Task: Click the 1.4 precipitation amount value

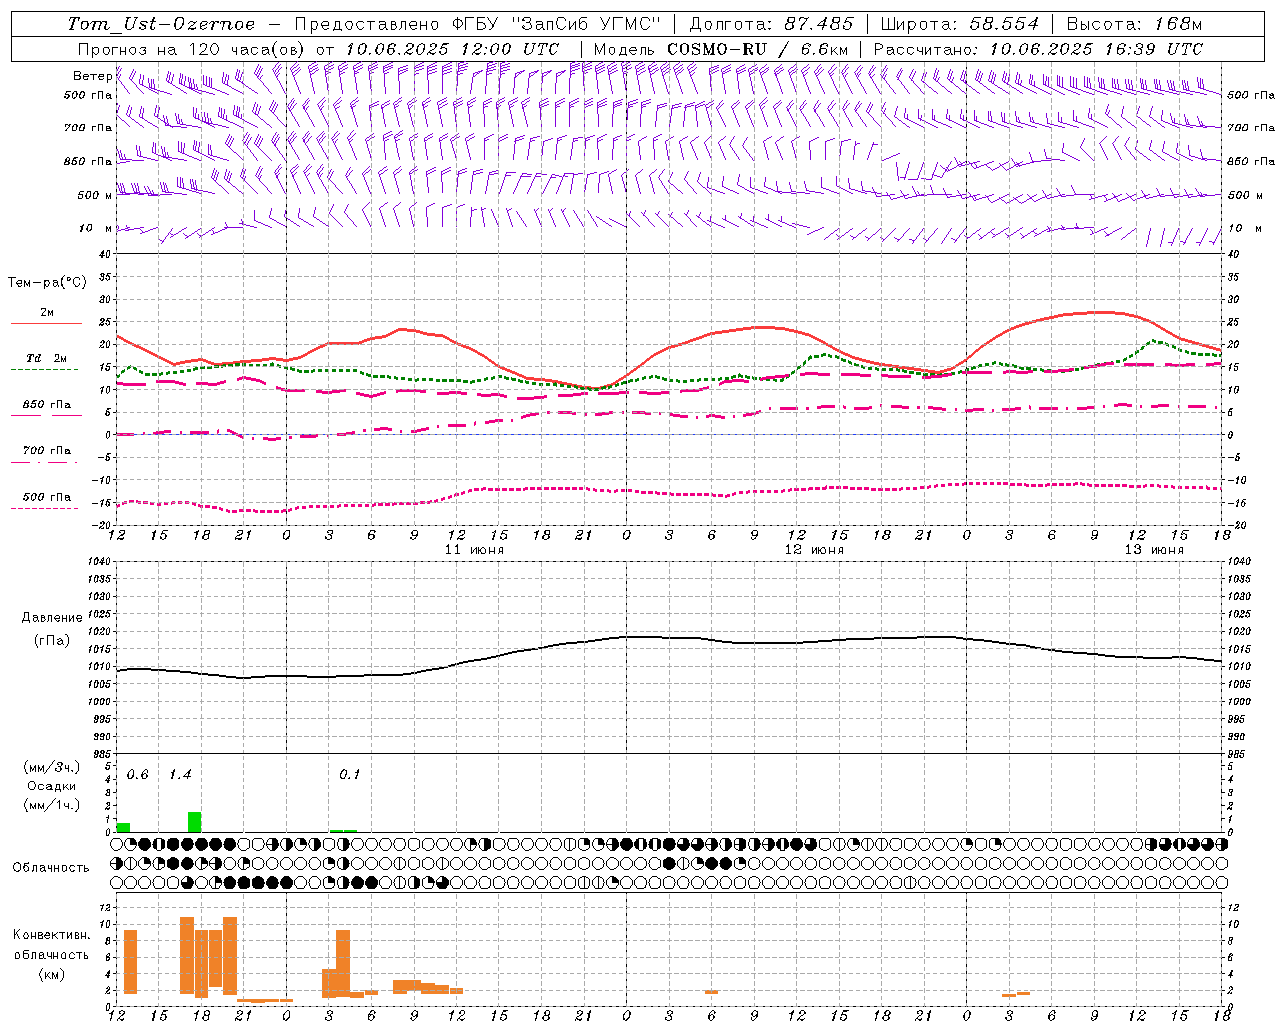Action: coord(180,775)
